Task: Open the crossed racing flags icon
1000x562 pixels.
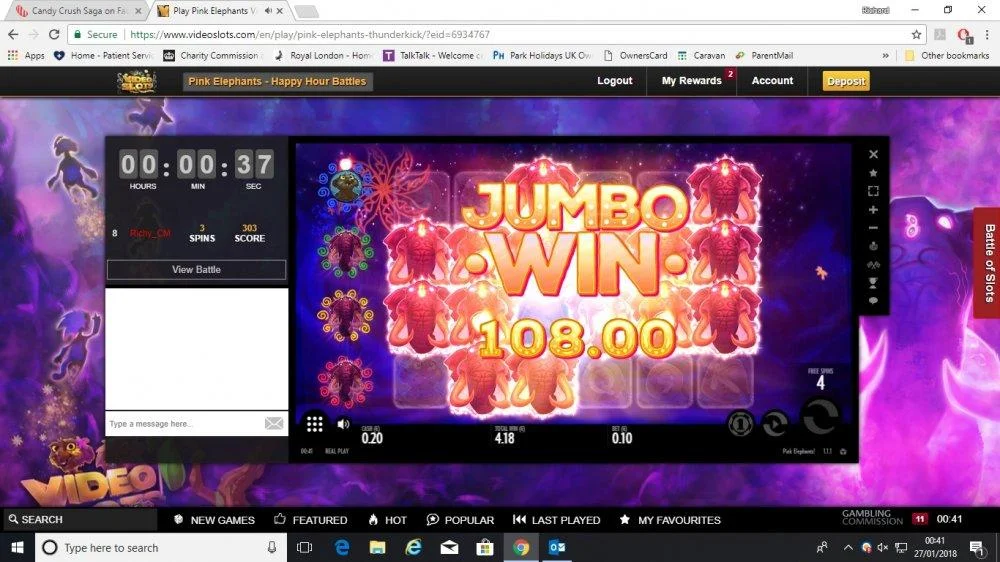Action: (873, 264)
